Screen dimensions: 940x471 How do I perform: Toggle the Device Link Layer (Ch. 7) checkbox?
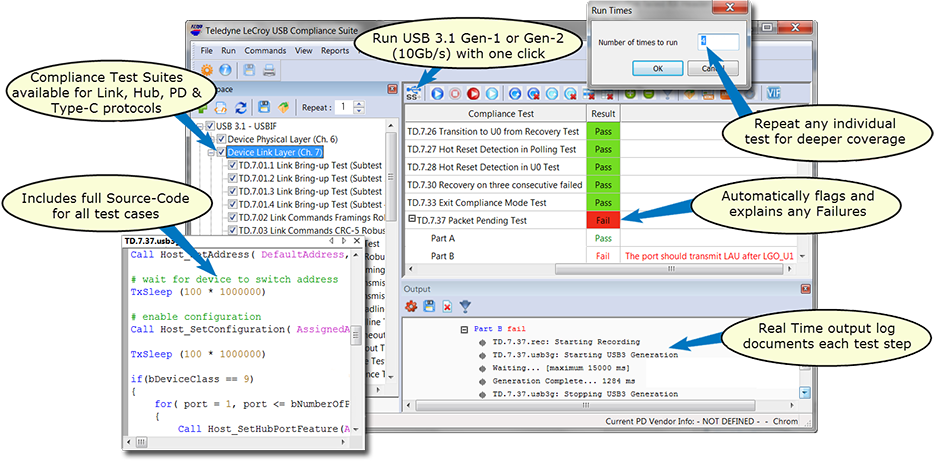(221, 152)
